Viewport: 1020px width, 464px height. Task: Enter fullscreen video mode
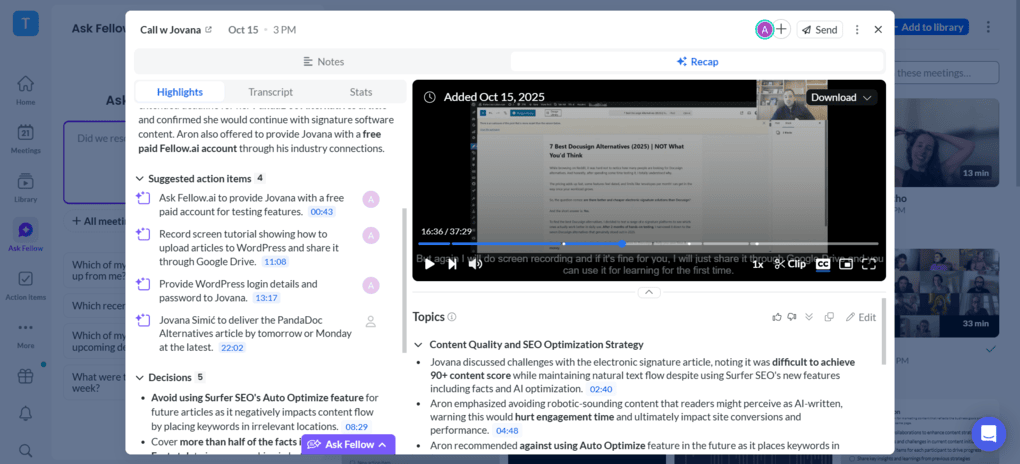(868, 264)
